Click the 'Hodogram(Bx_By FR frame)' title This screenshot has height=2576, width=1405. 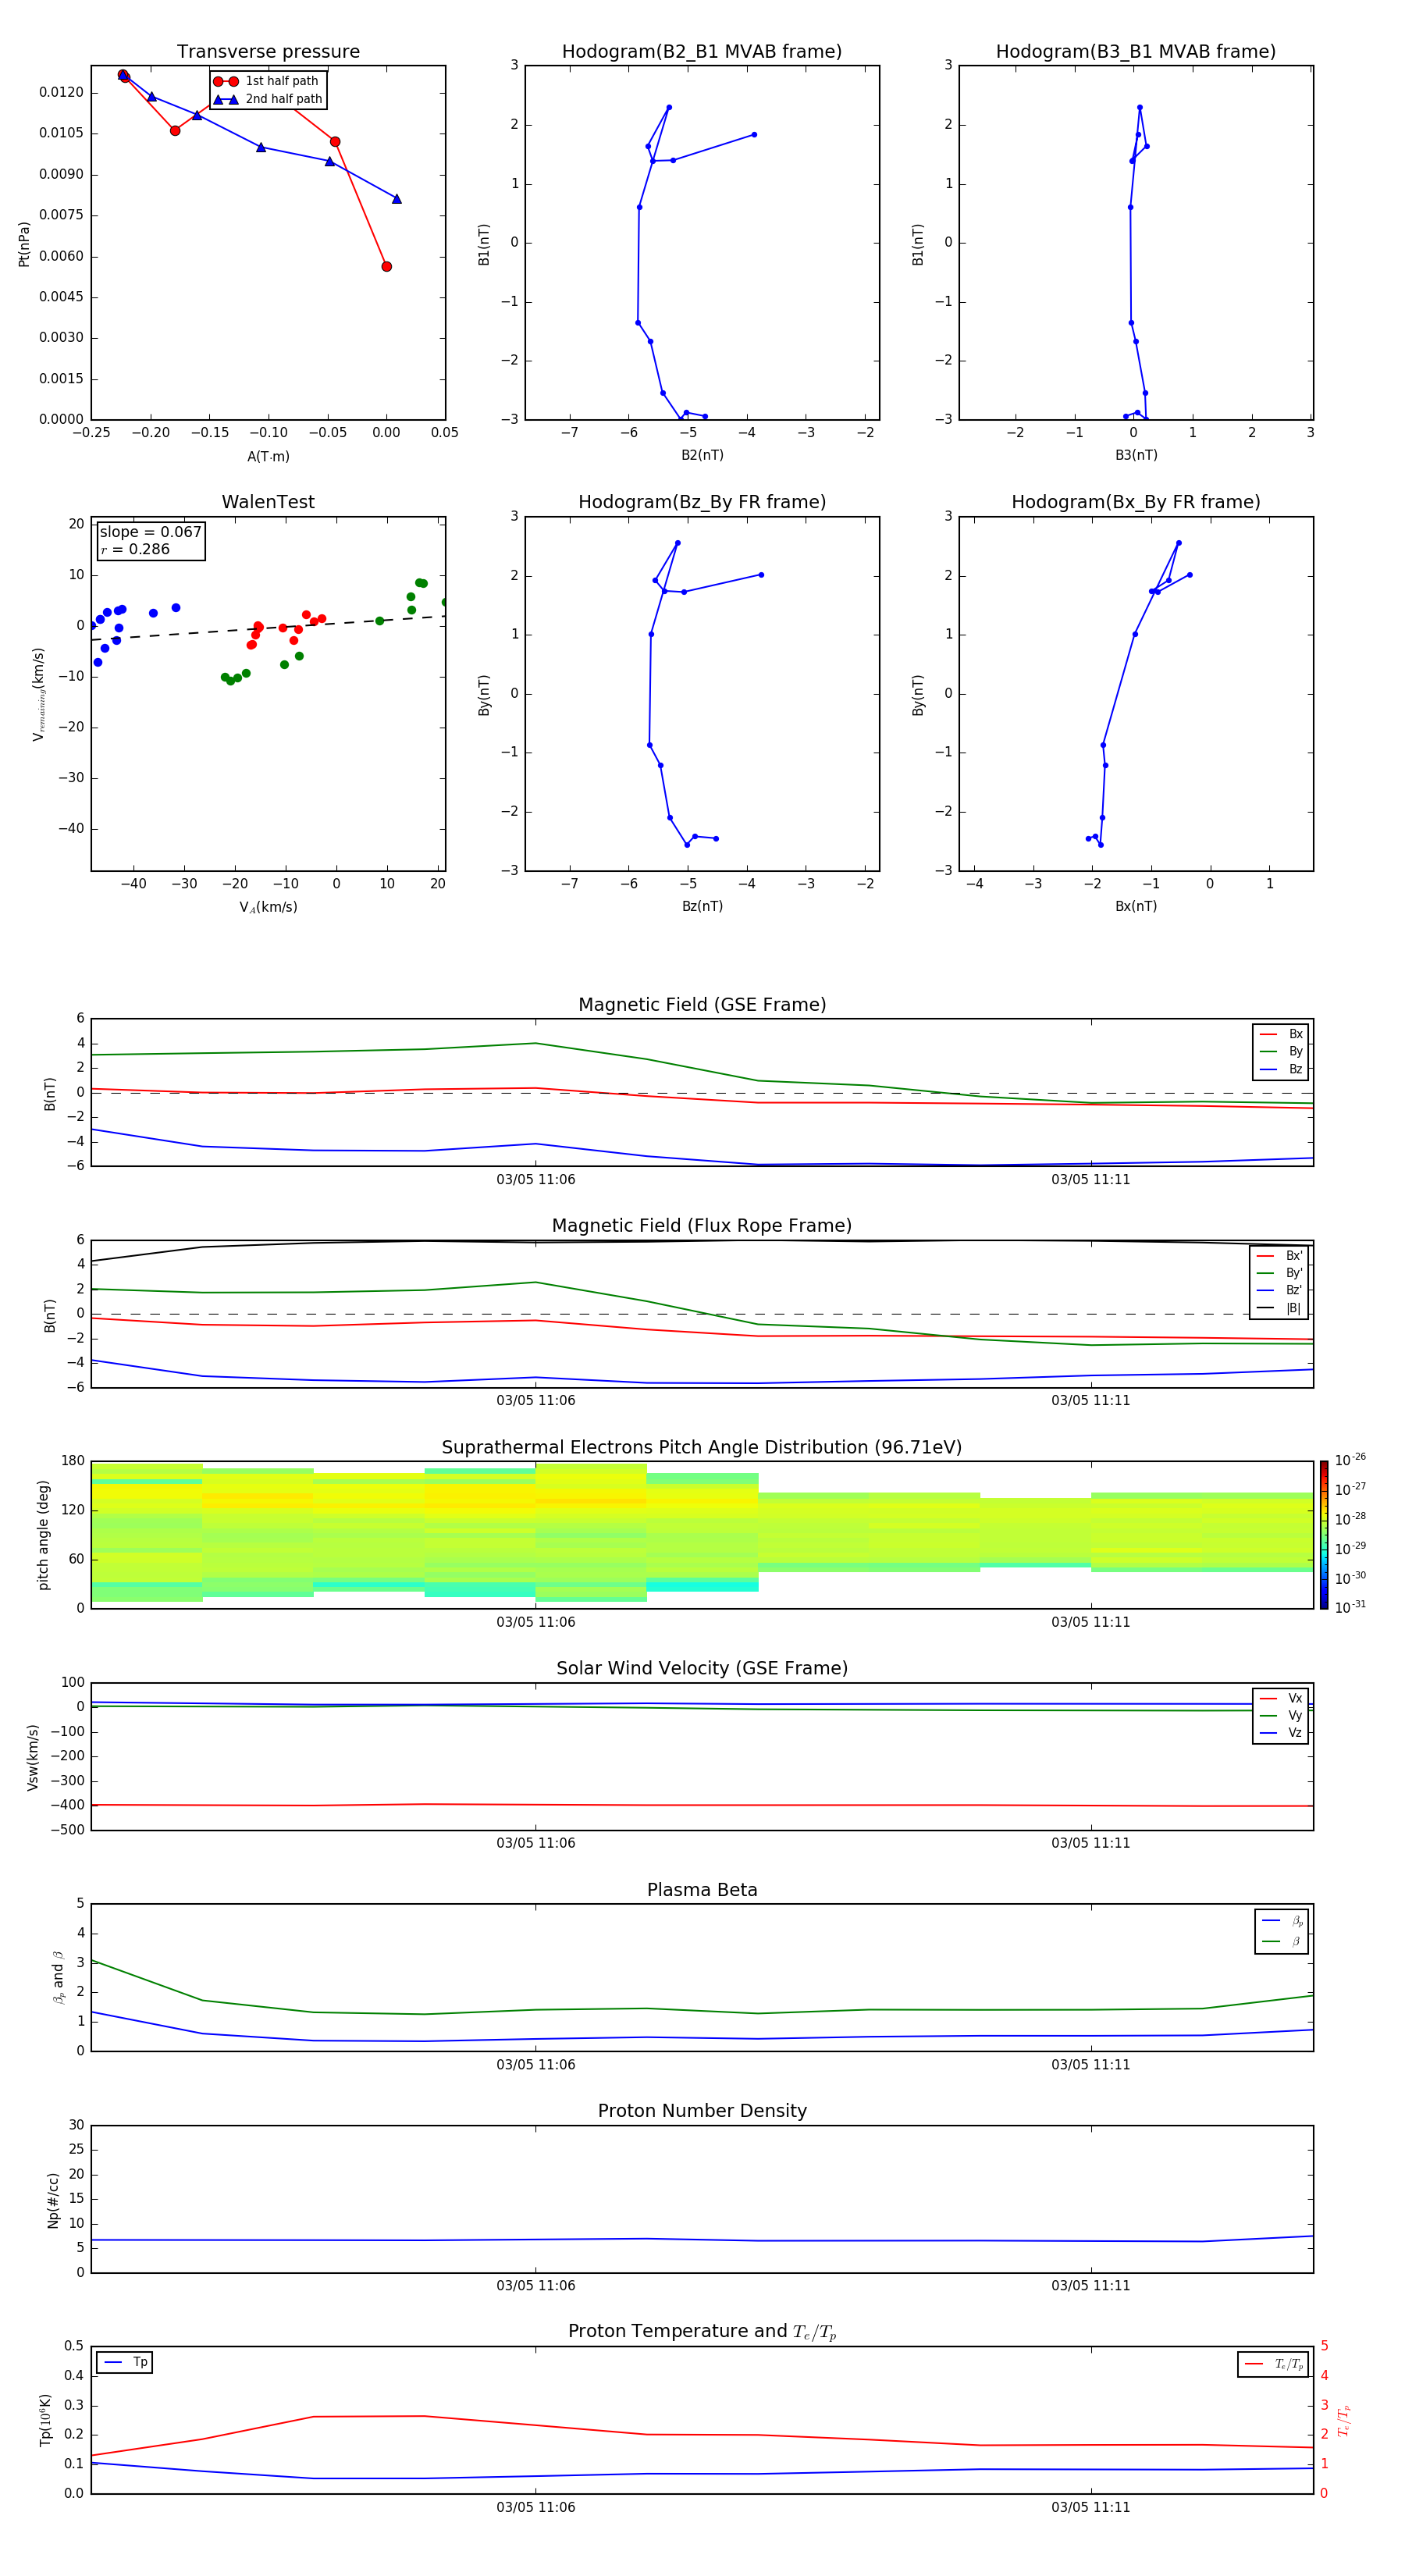1136,502
